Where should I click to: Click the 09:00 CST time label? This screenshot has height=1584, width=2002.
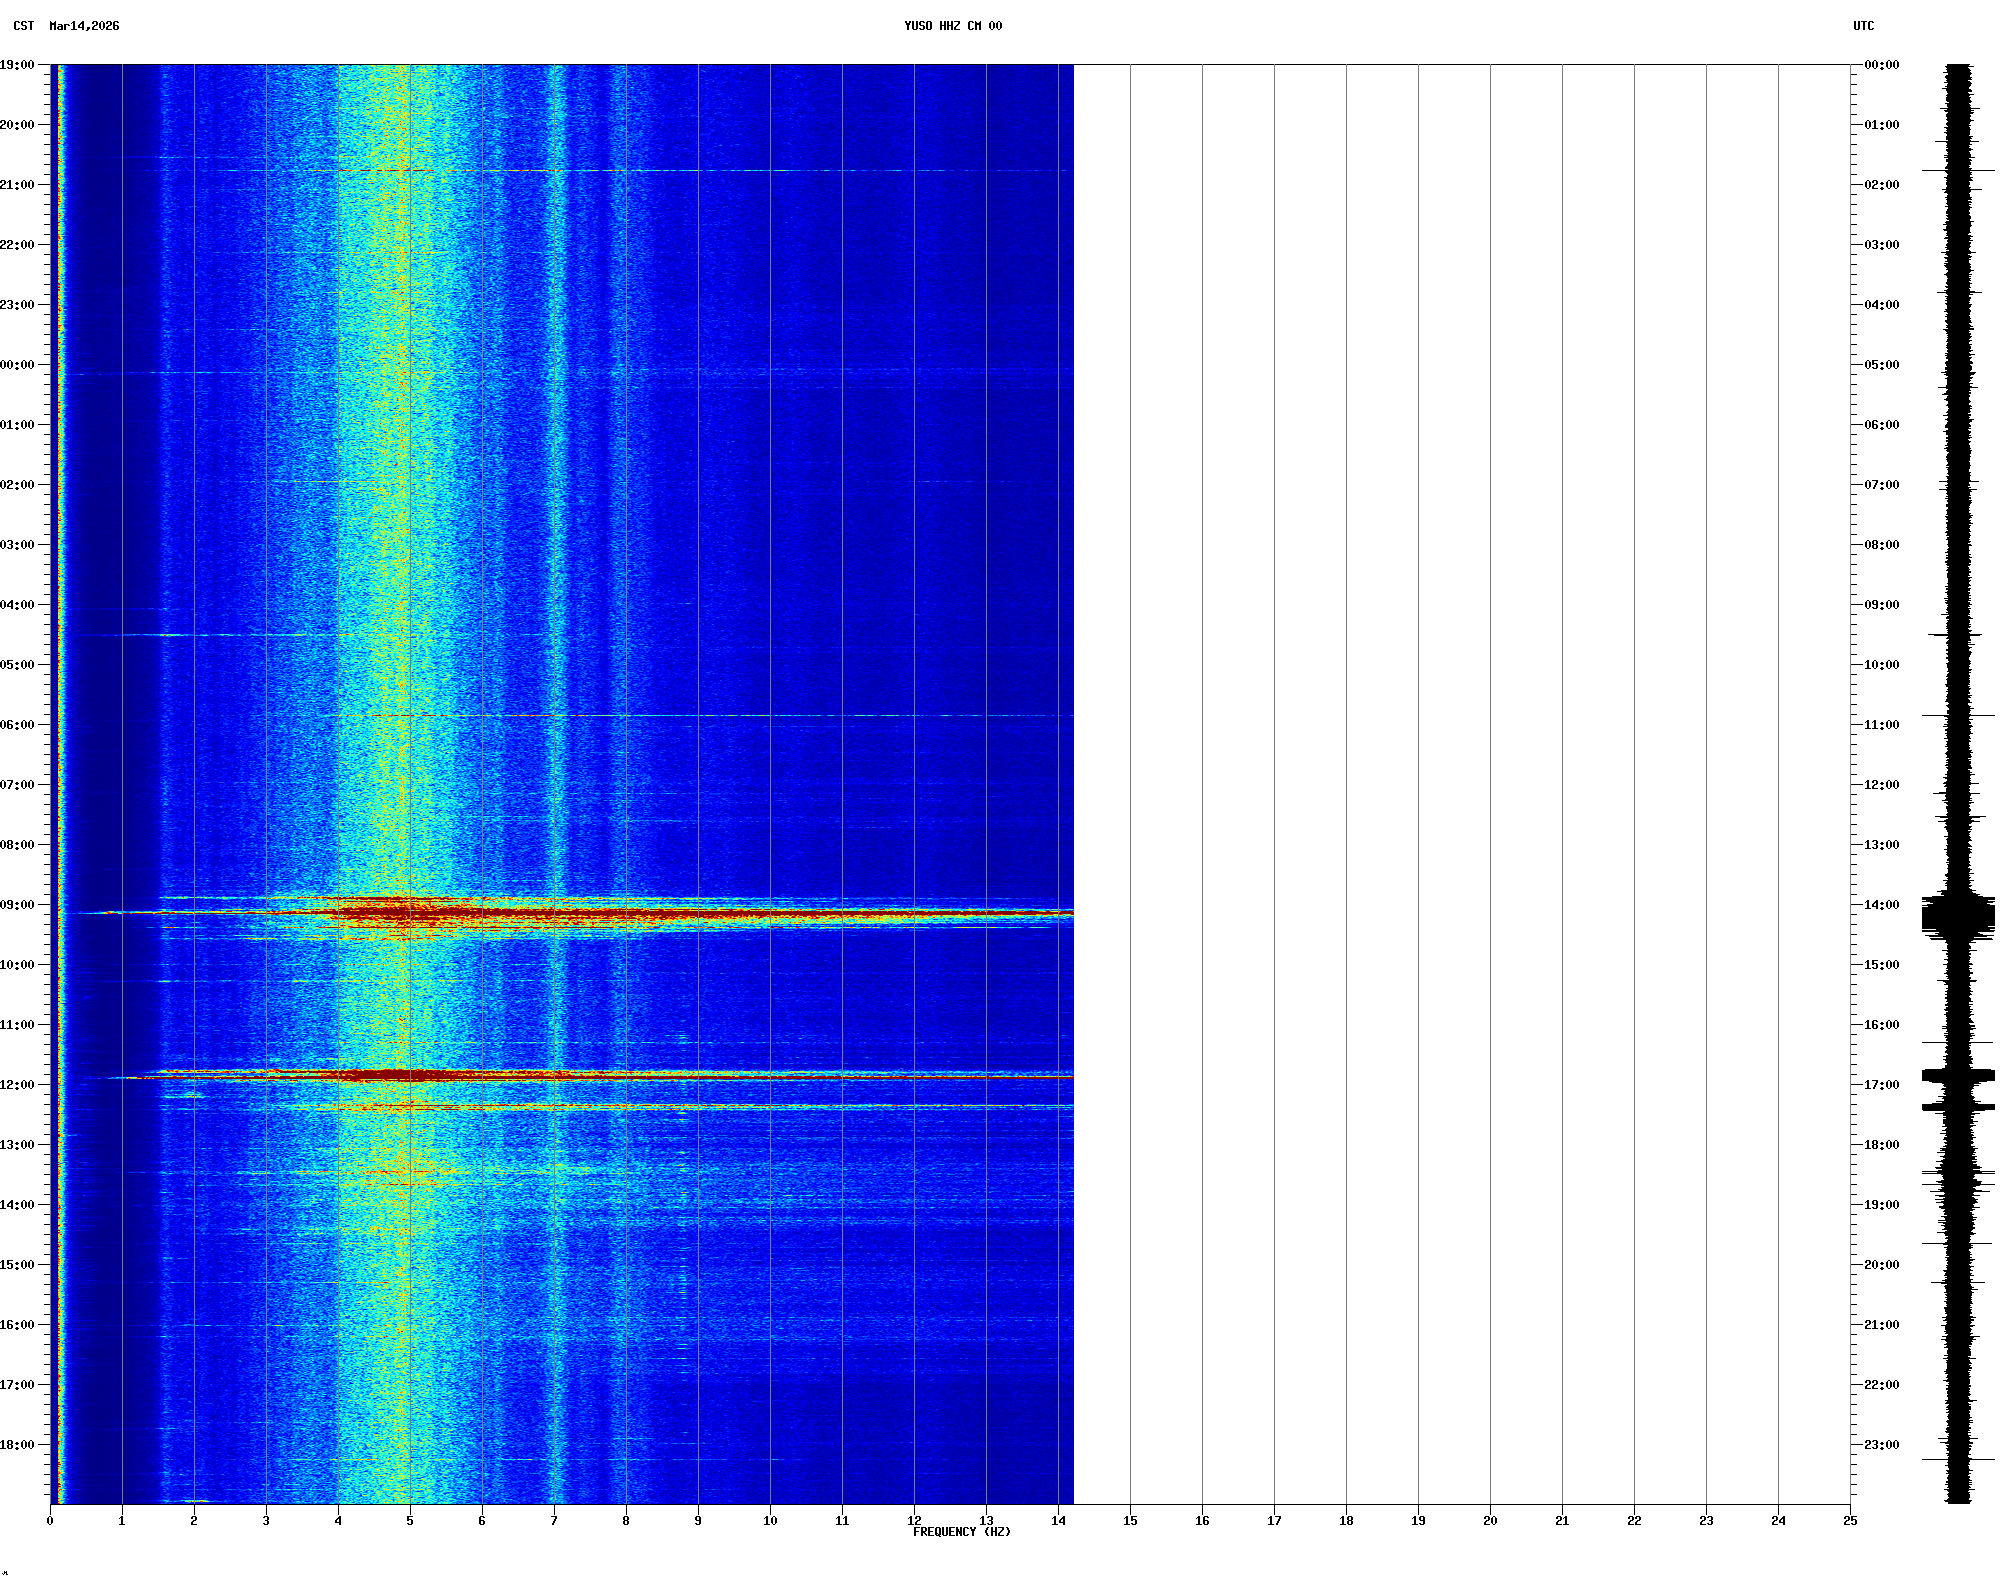(x=17, y=905)
